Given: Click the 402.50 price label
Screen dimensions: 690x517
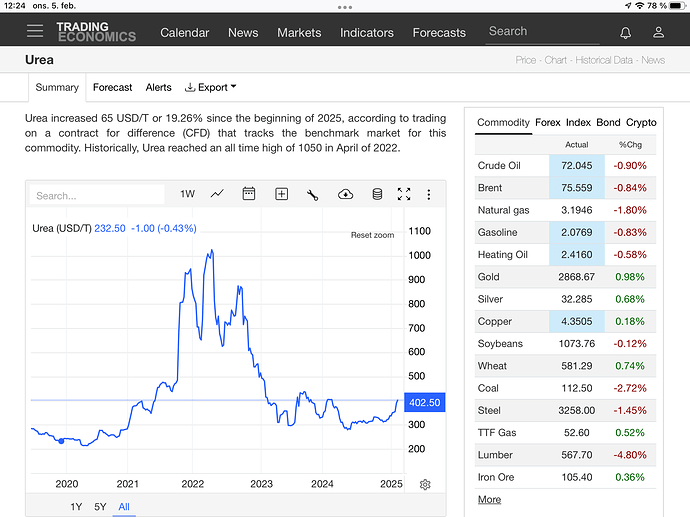Looking at the screenshot, I should (424, 402).
